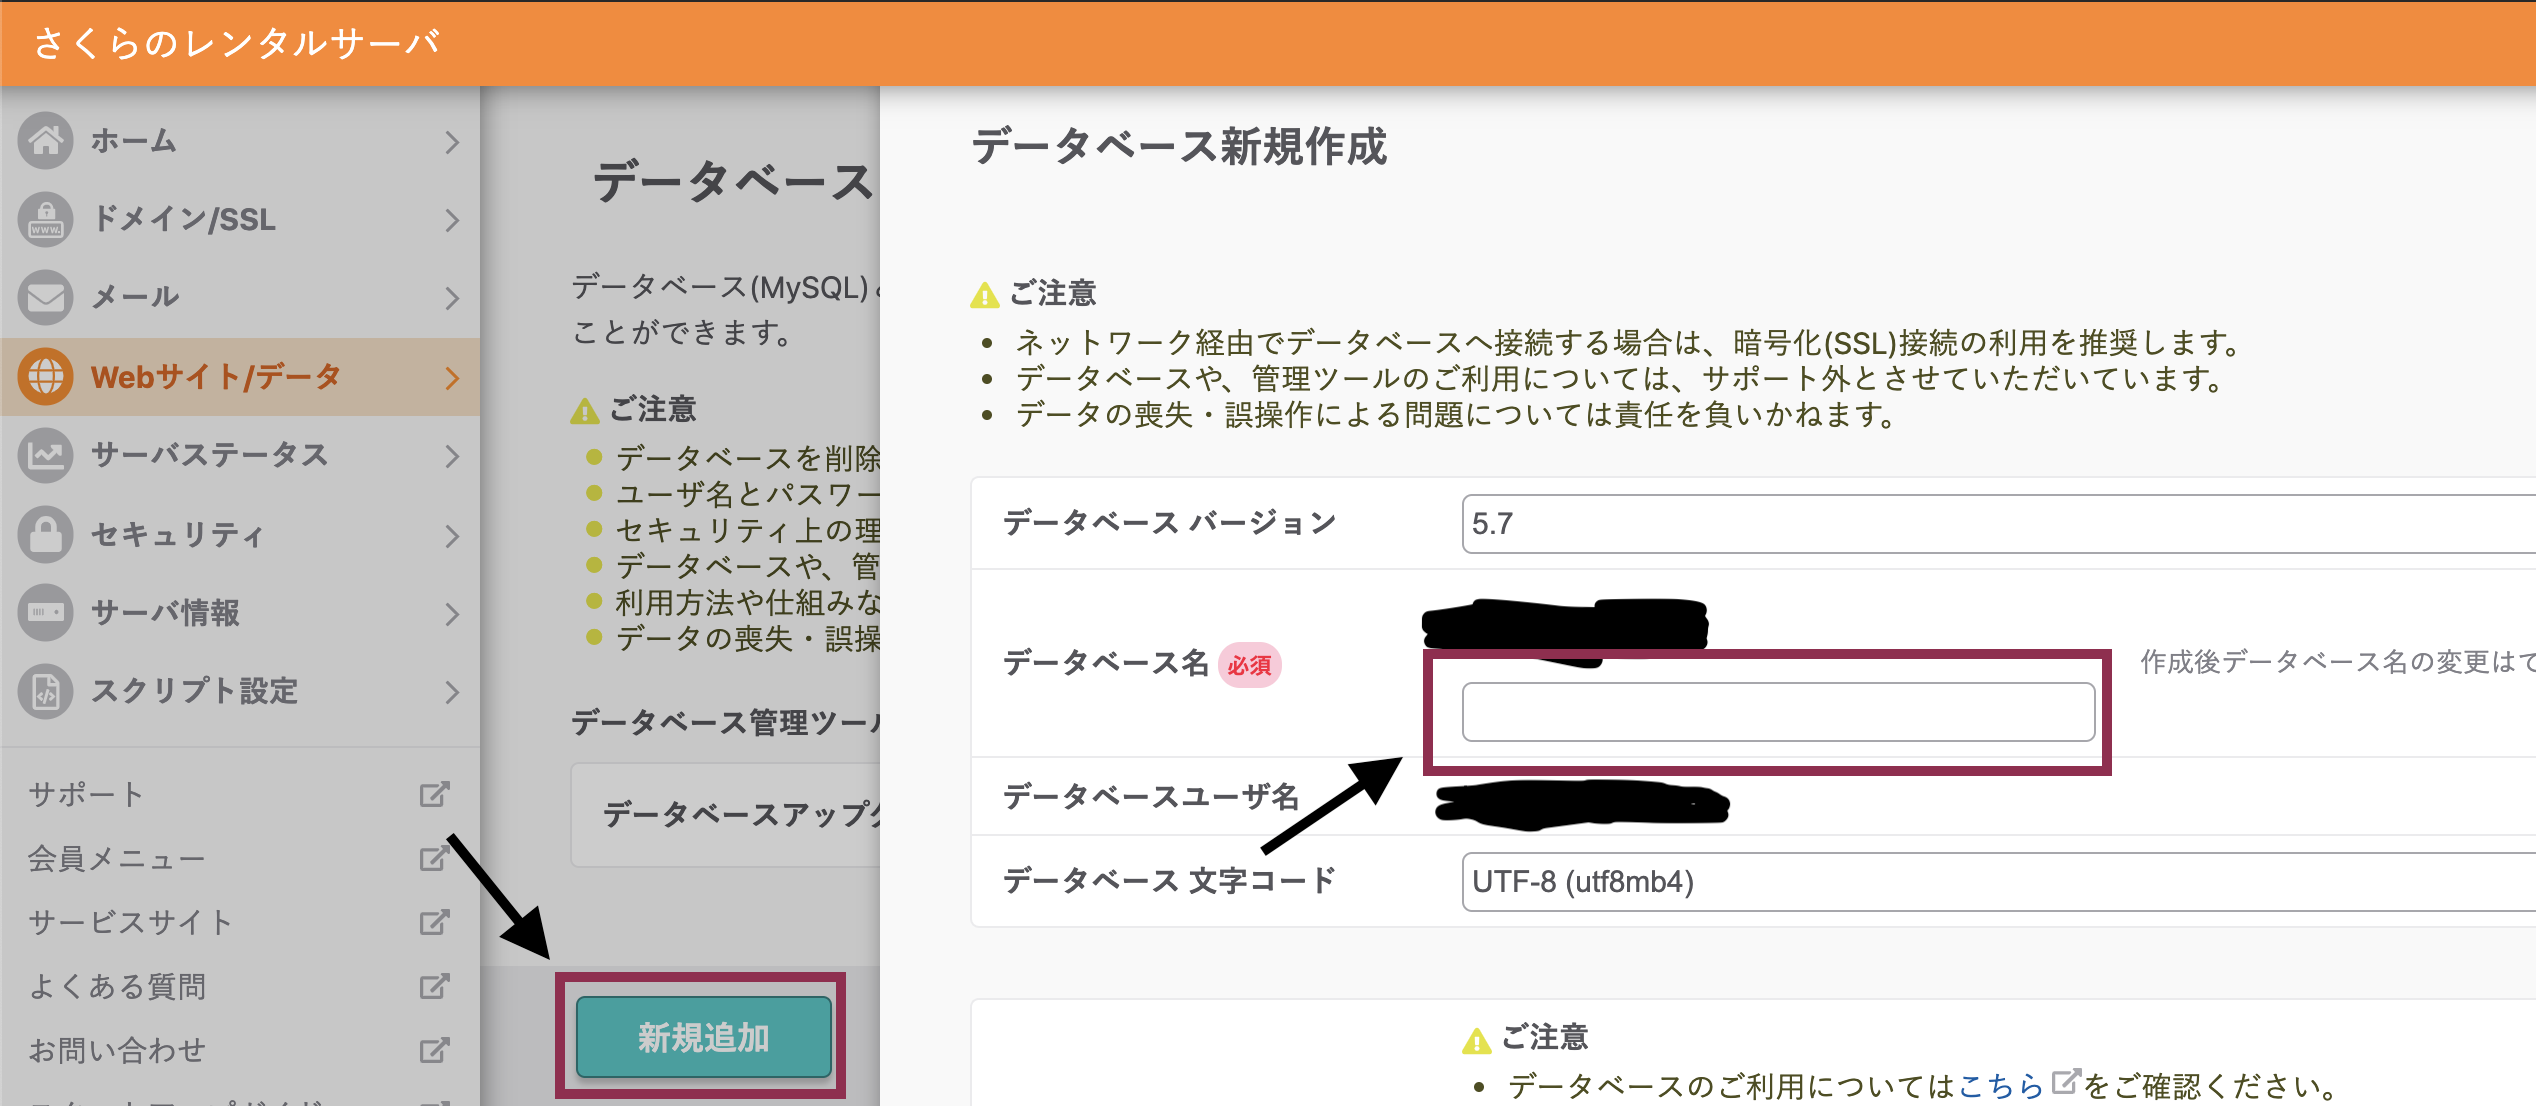Expand the ドメイン/SSL menu chevron

pos(452,220)
